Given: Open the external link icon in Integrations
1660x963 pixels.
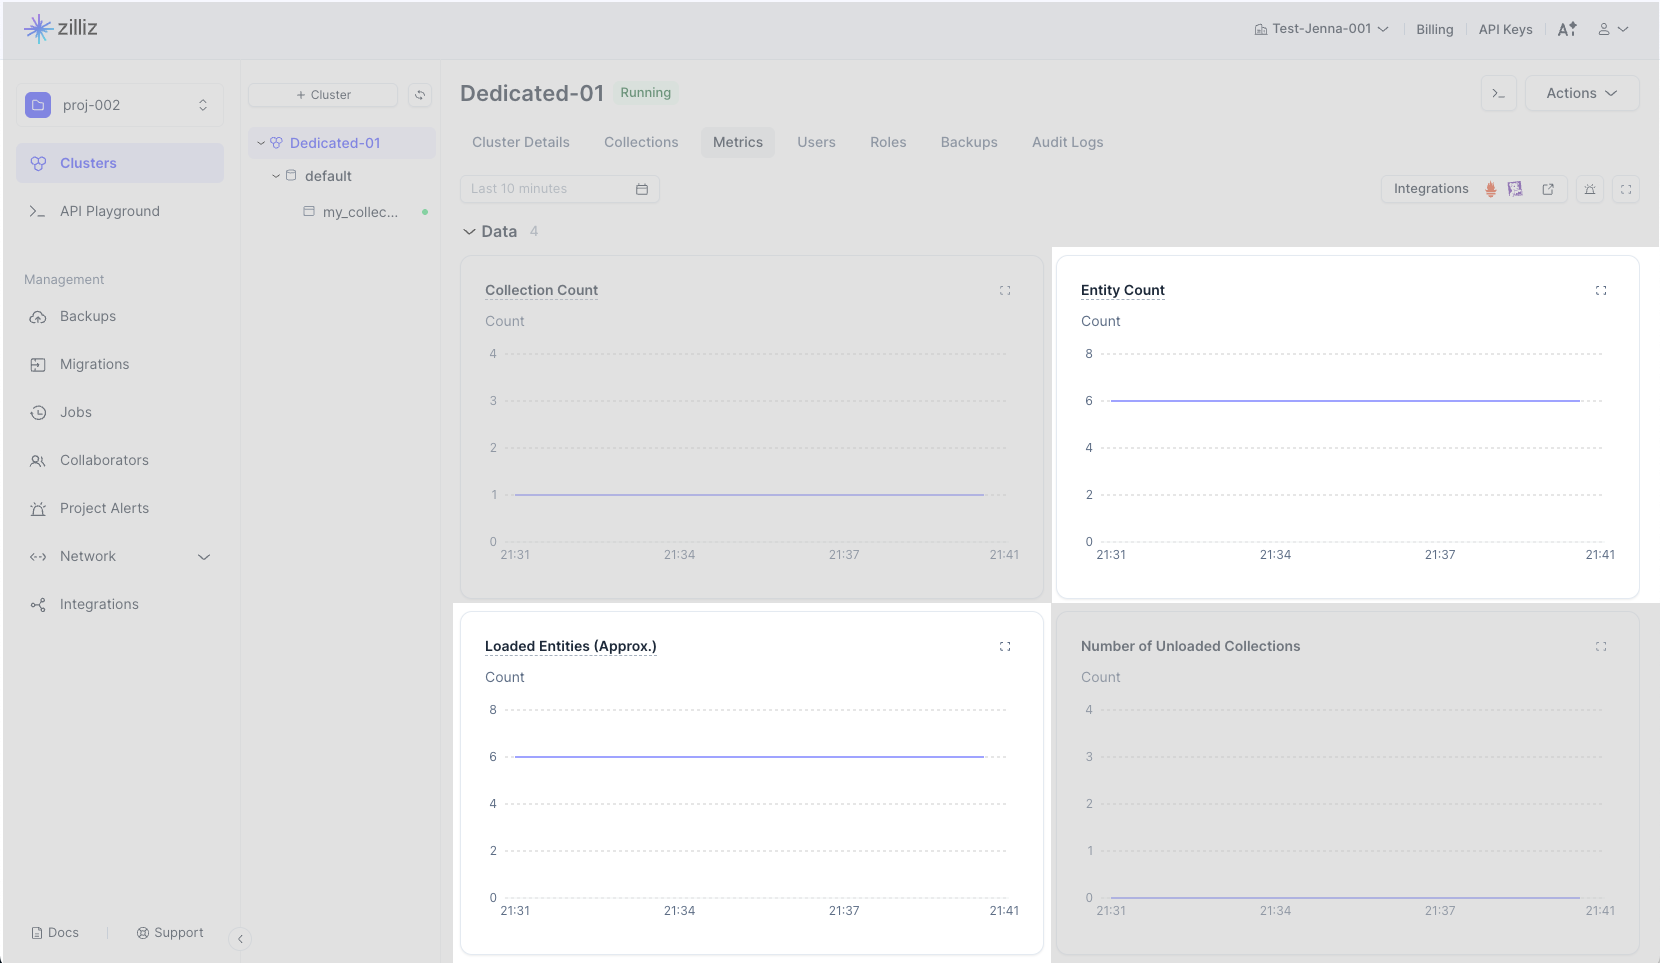Looking at the screenshot, I should [x=1547, y=189].
